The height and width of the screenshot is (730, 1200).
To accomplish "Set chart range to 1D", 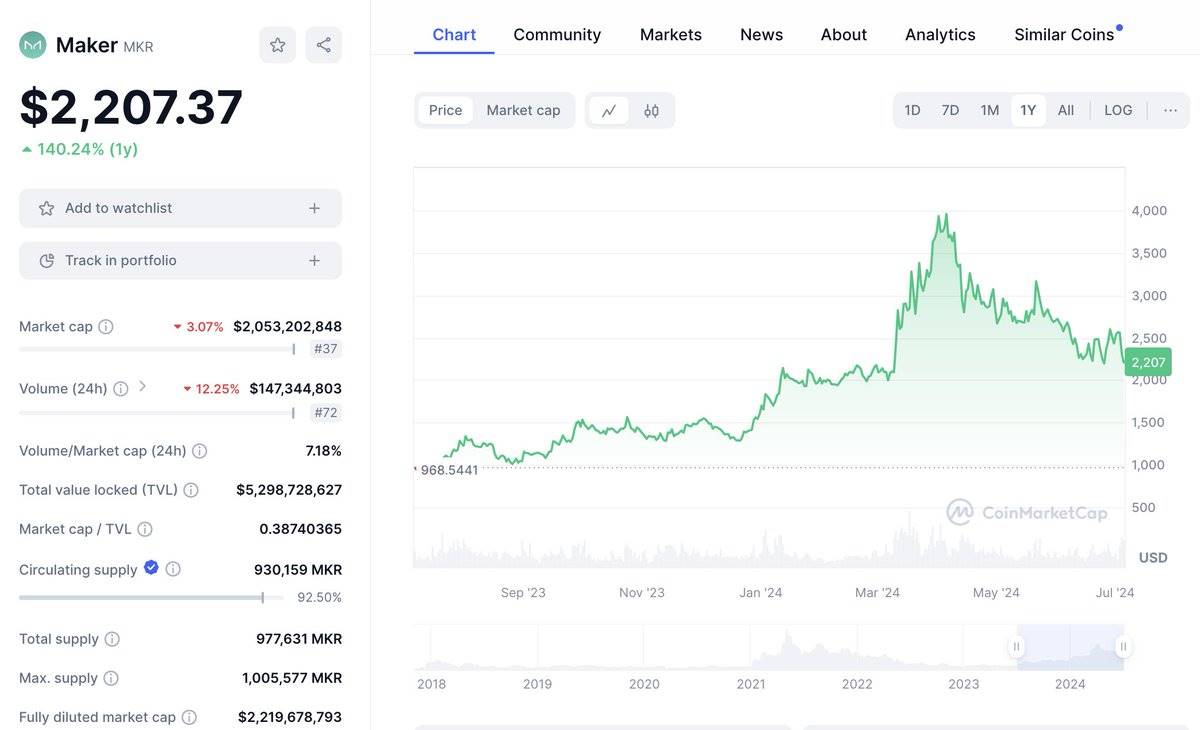I will point(912,110).
